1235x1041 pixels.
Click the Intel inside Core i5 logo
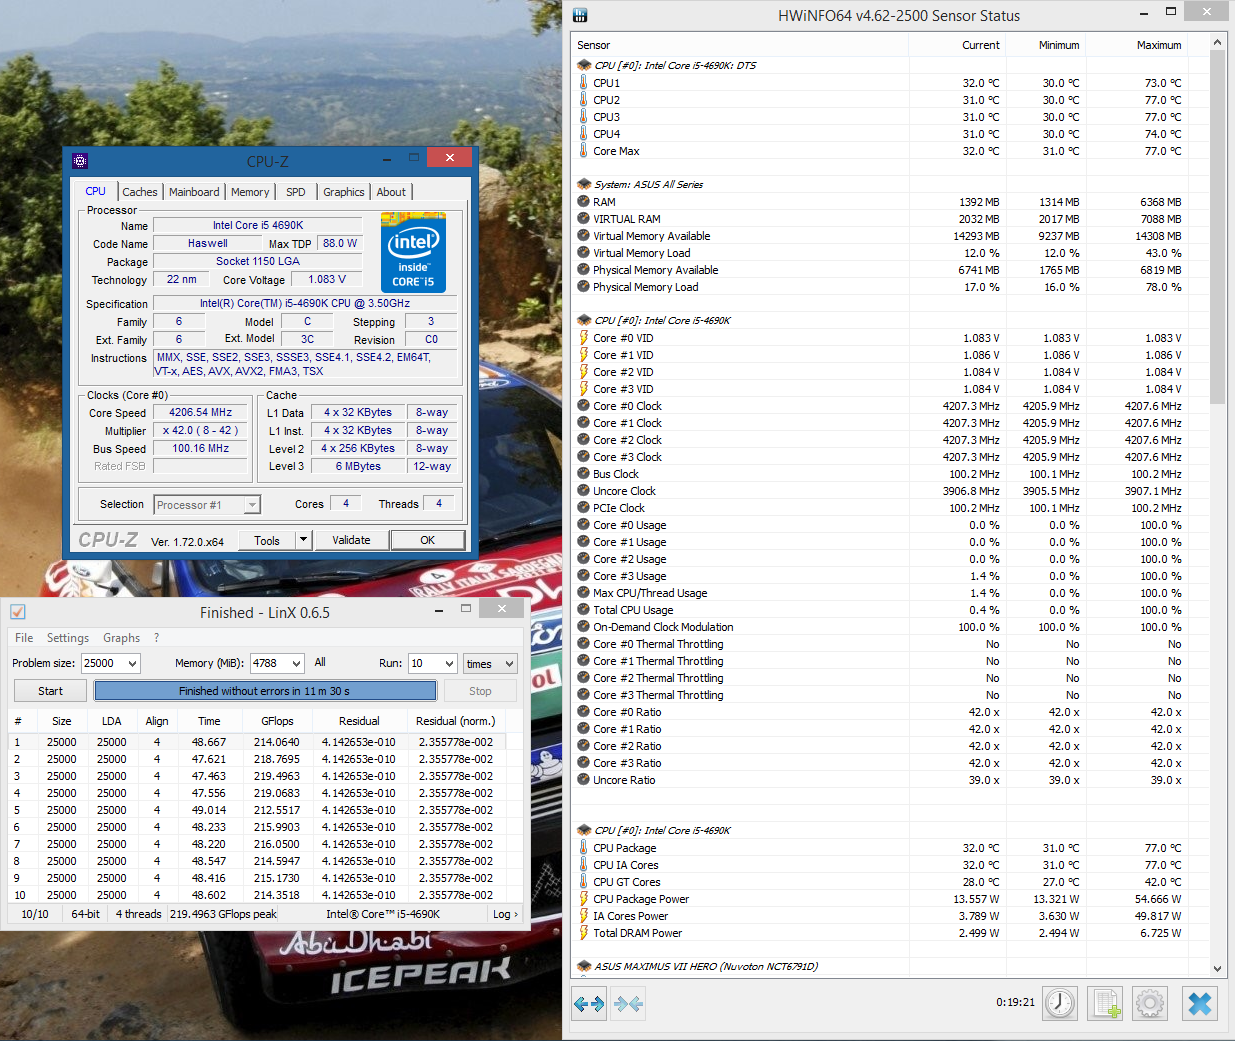413,252
